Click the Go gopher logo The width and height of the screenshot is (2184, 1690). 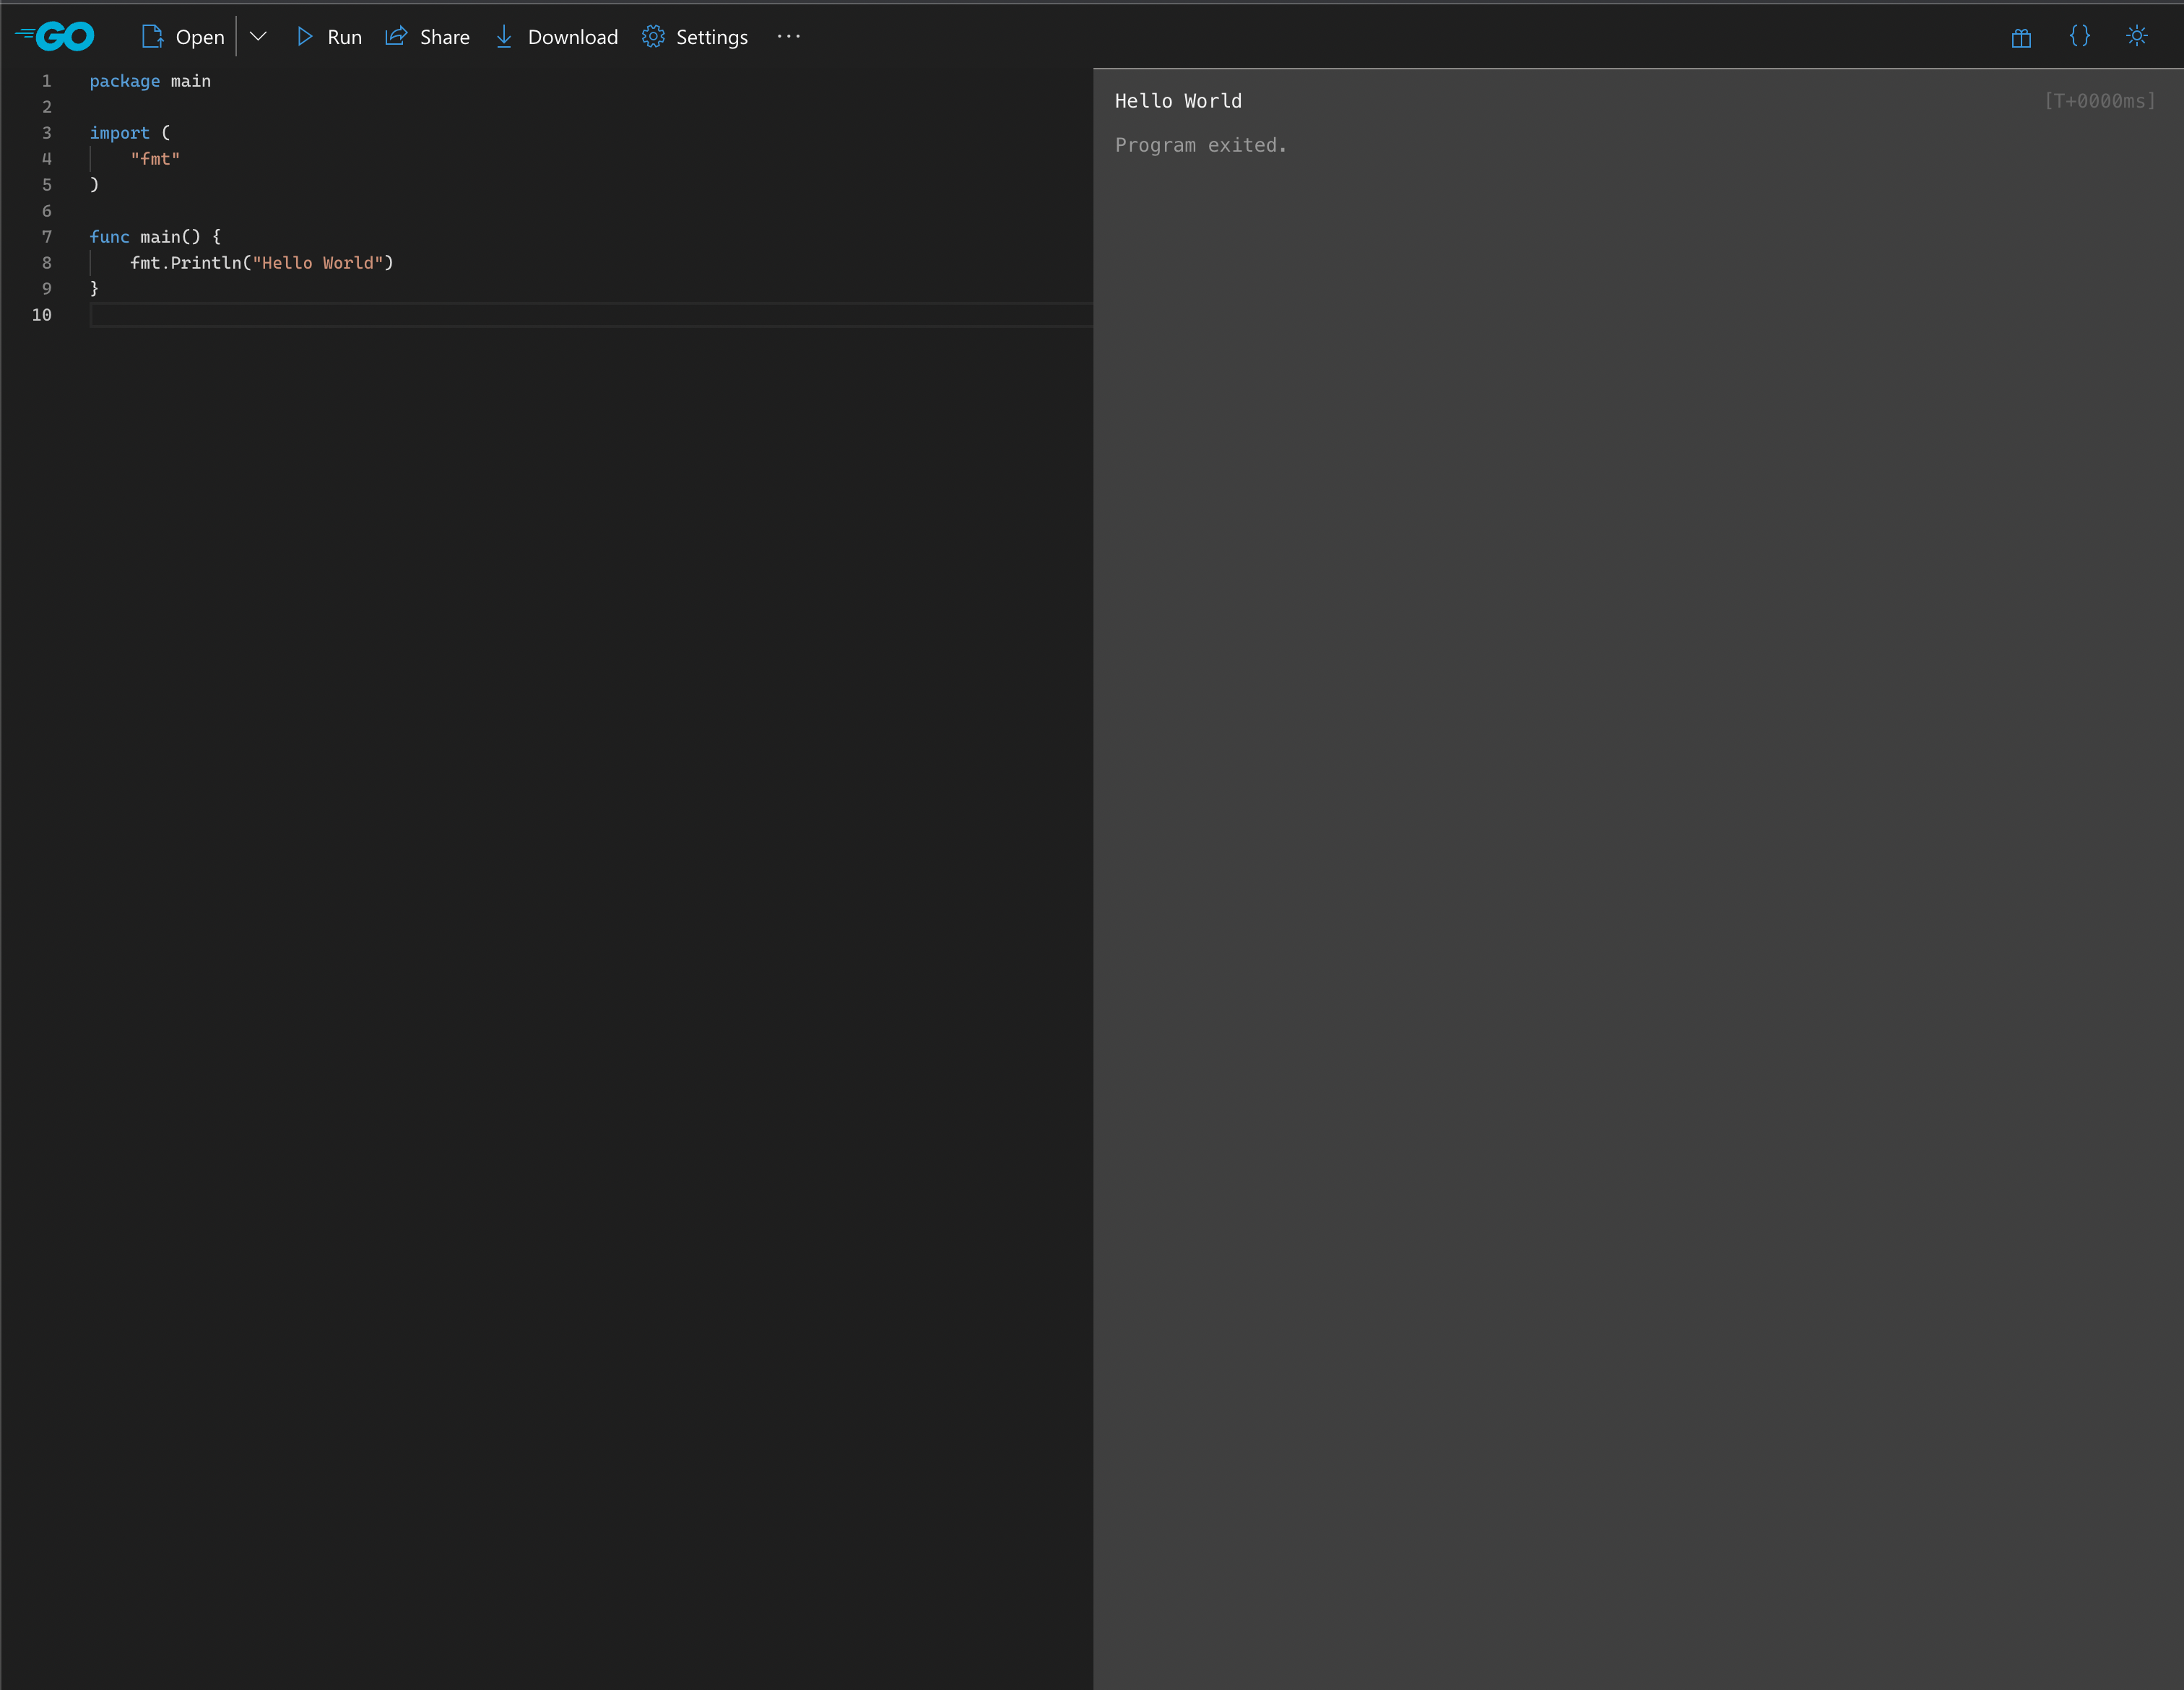pyautogui.click(x=56, y=37)
